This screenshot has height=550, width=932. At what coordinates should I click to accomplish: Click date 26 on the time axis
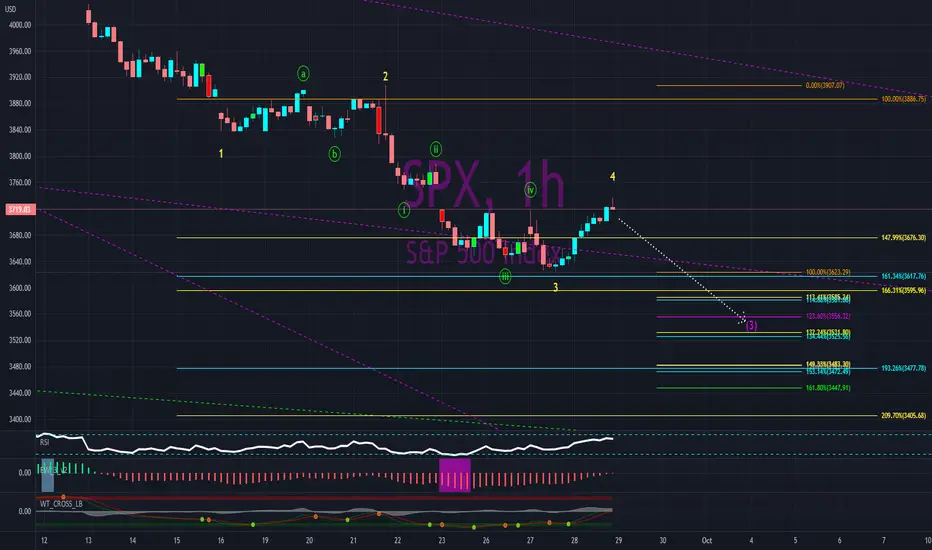(486, 540)
